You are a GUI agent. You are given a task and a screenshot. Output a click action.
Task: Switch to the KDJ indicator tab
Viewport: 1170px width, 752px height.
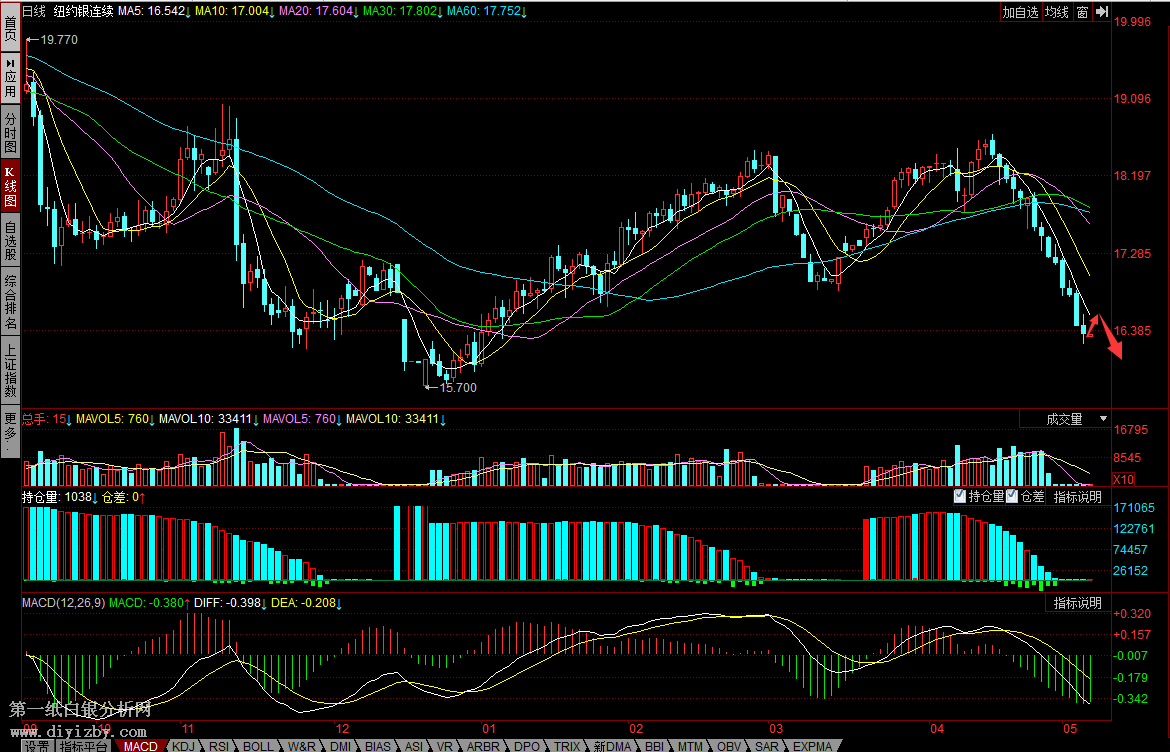(x=184, y=746)
